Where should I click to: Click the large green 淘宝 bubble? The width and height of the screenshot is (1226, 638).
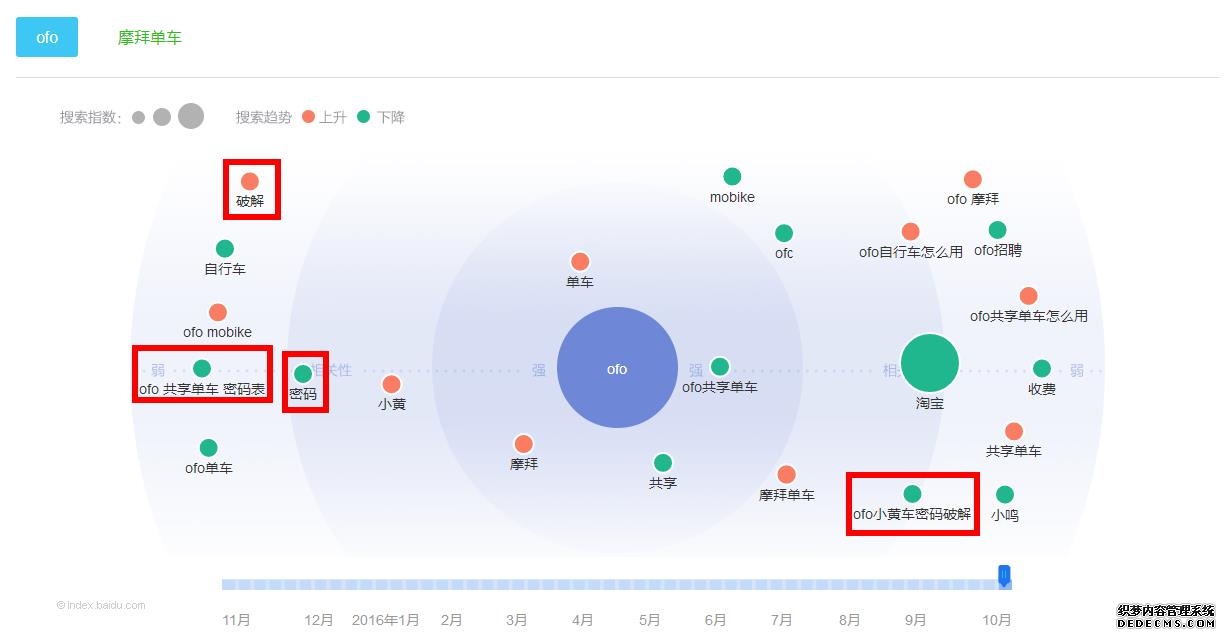929,363
